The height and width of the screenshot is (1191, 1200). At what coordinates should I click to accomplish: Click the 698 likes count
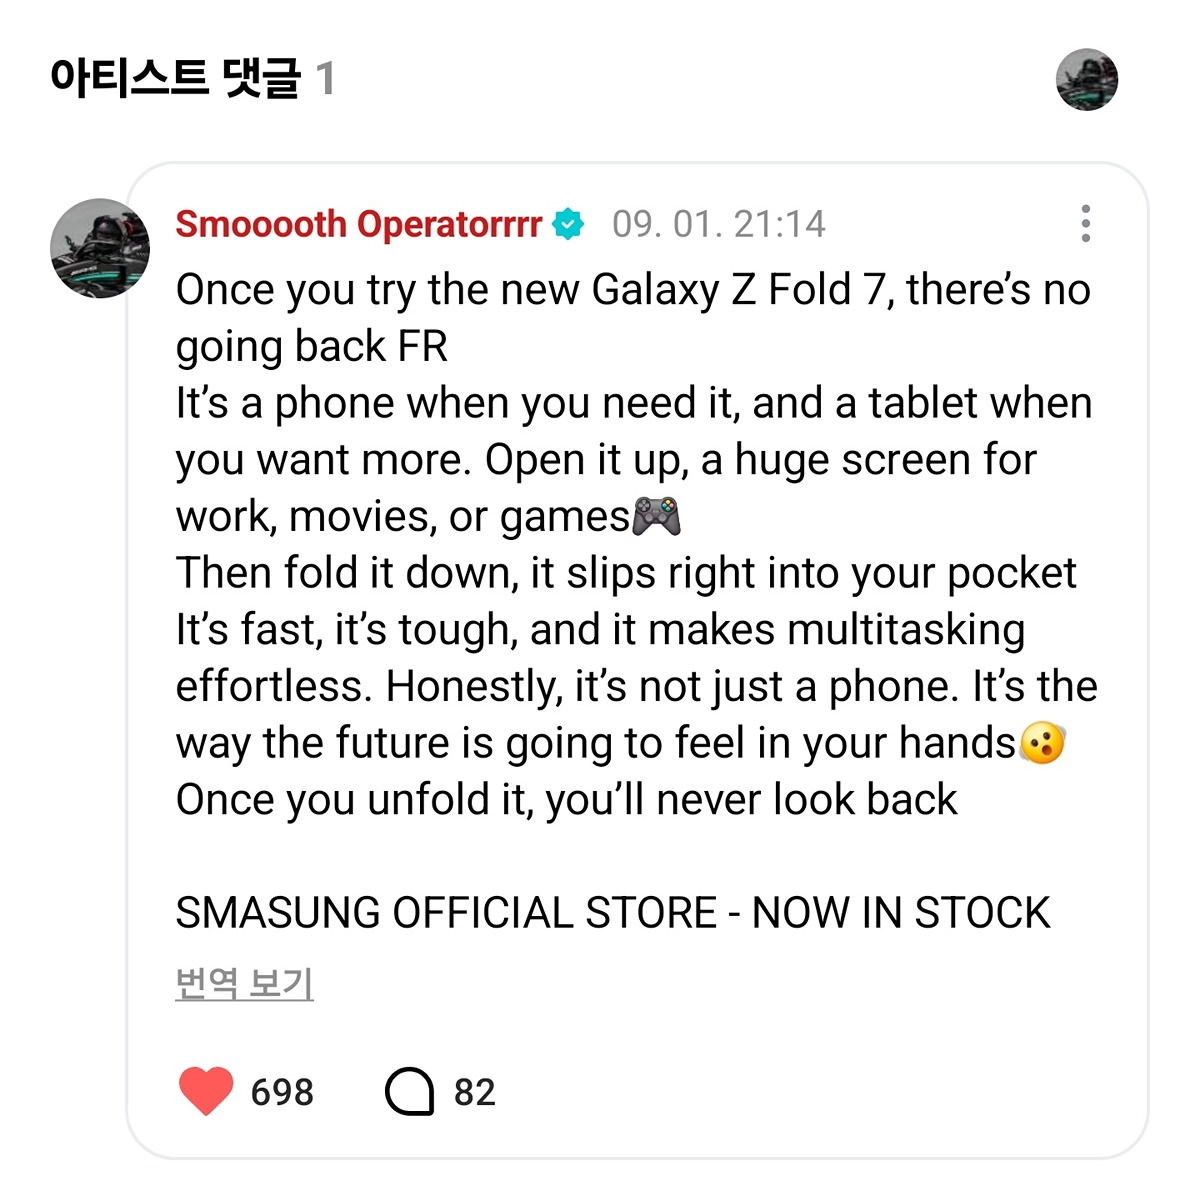(x=282, y=1092)
